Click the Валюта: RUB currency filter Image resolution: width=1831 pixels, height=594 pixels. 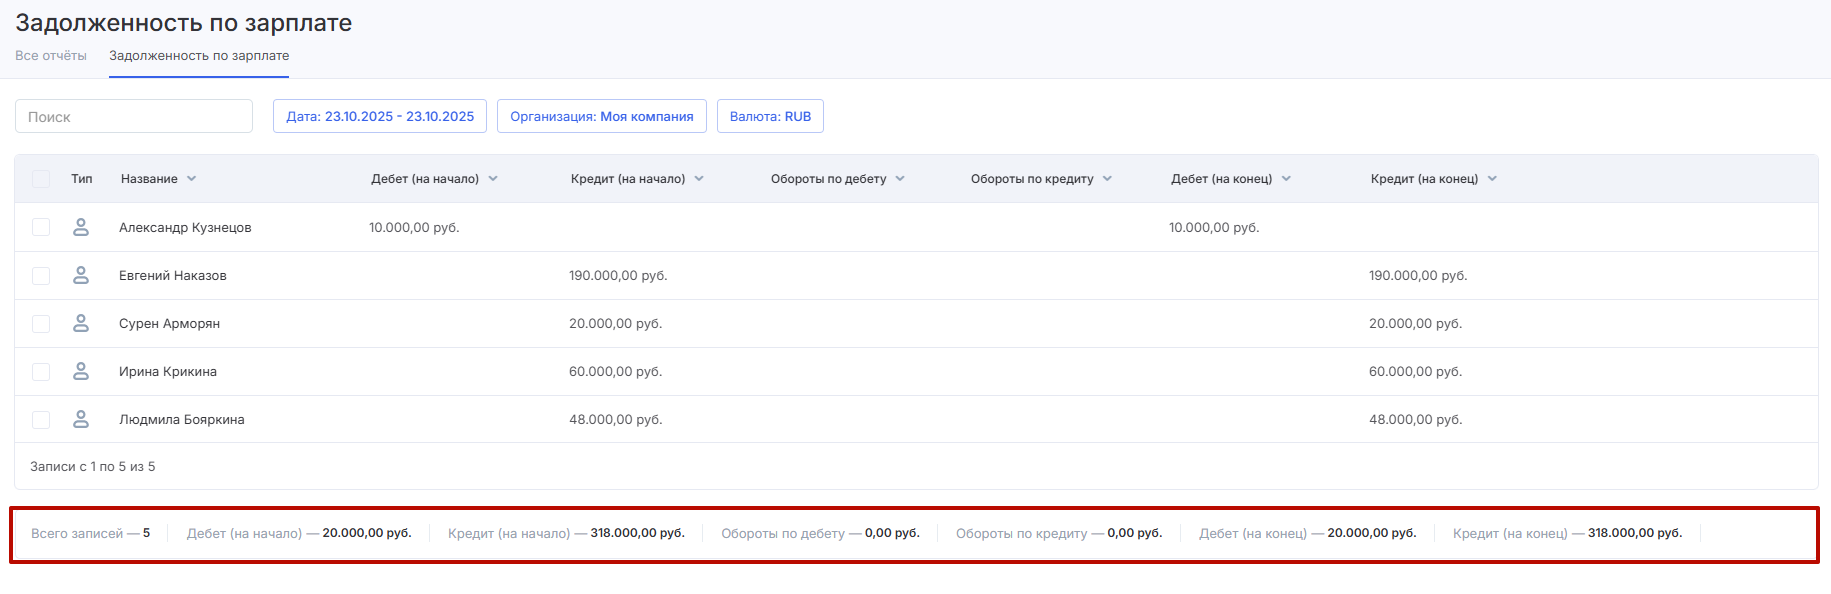770,116
